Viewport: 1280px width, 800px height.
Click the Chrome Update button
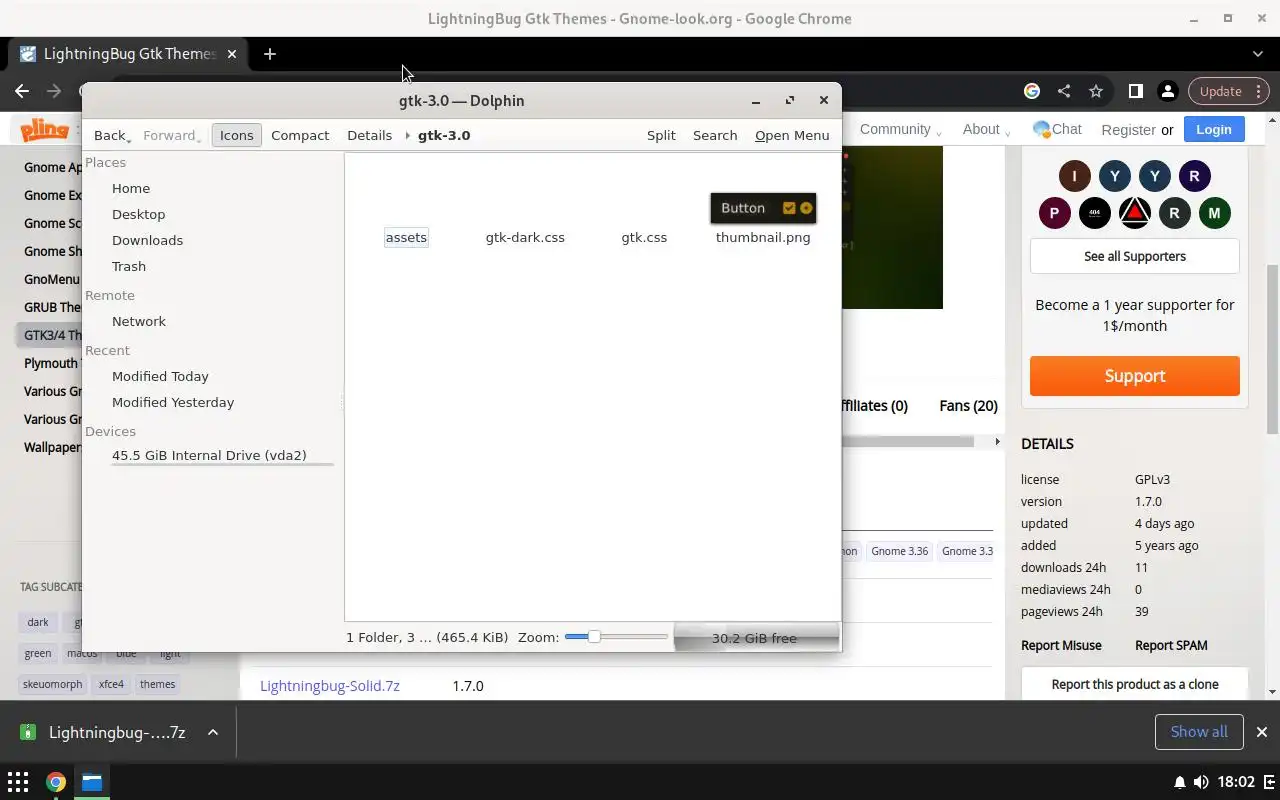pyautogui.click(x=1229, y=91)
